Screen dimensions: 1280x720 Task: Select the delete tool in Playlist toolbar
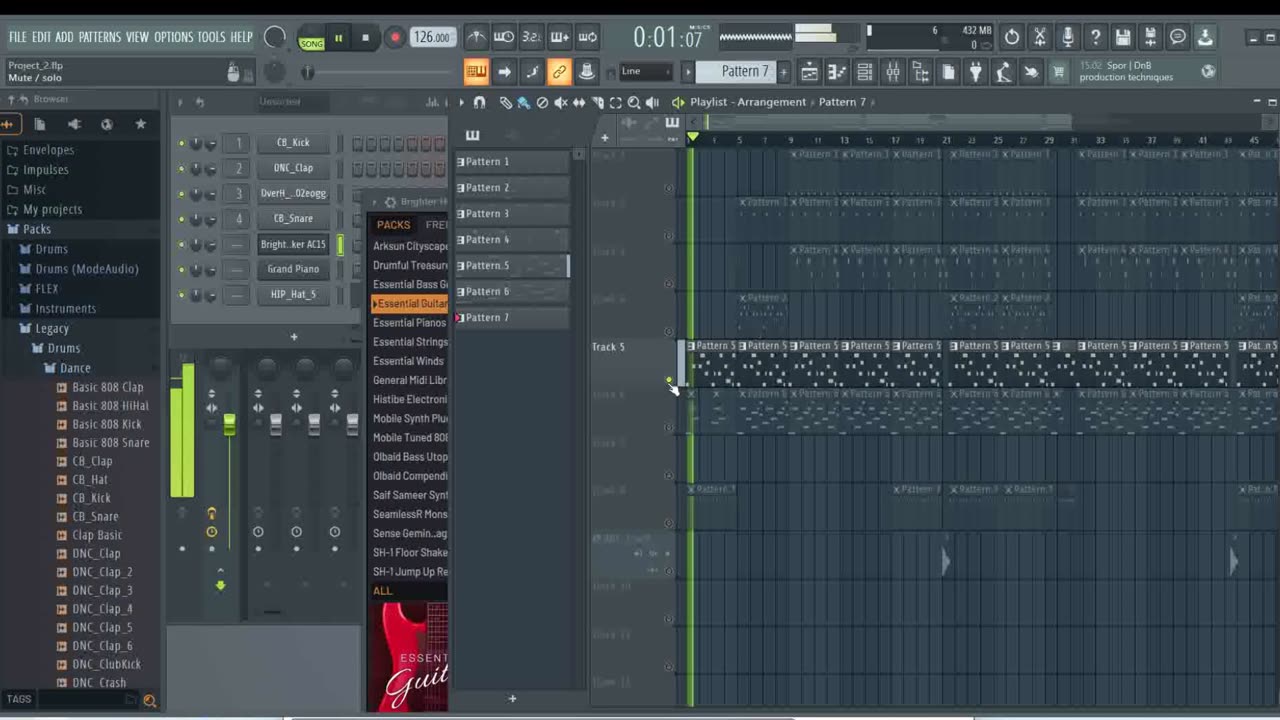(x=542, y=102)
